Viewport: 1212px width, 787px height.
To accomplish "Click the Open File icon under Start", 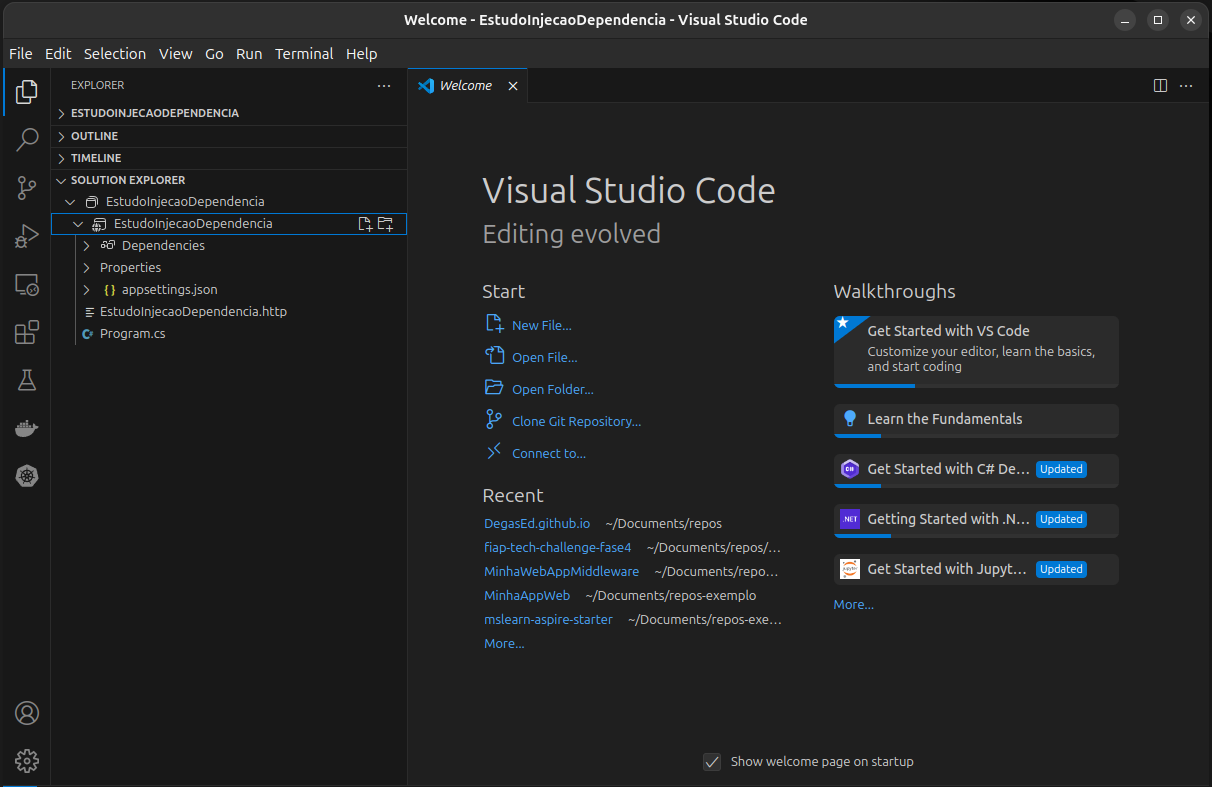I will click(494, 356).
